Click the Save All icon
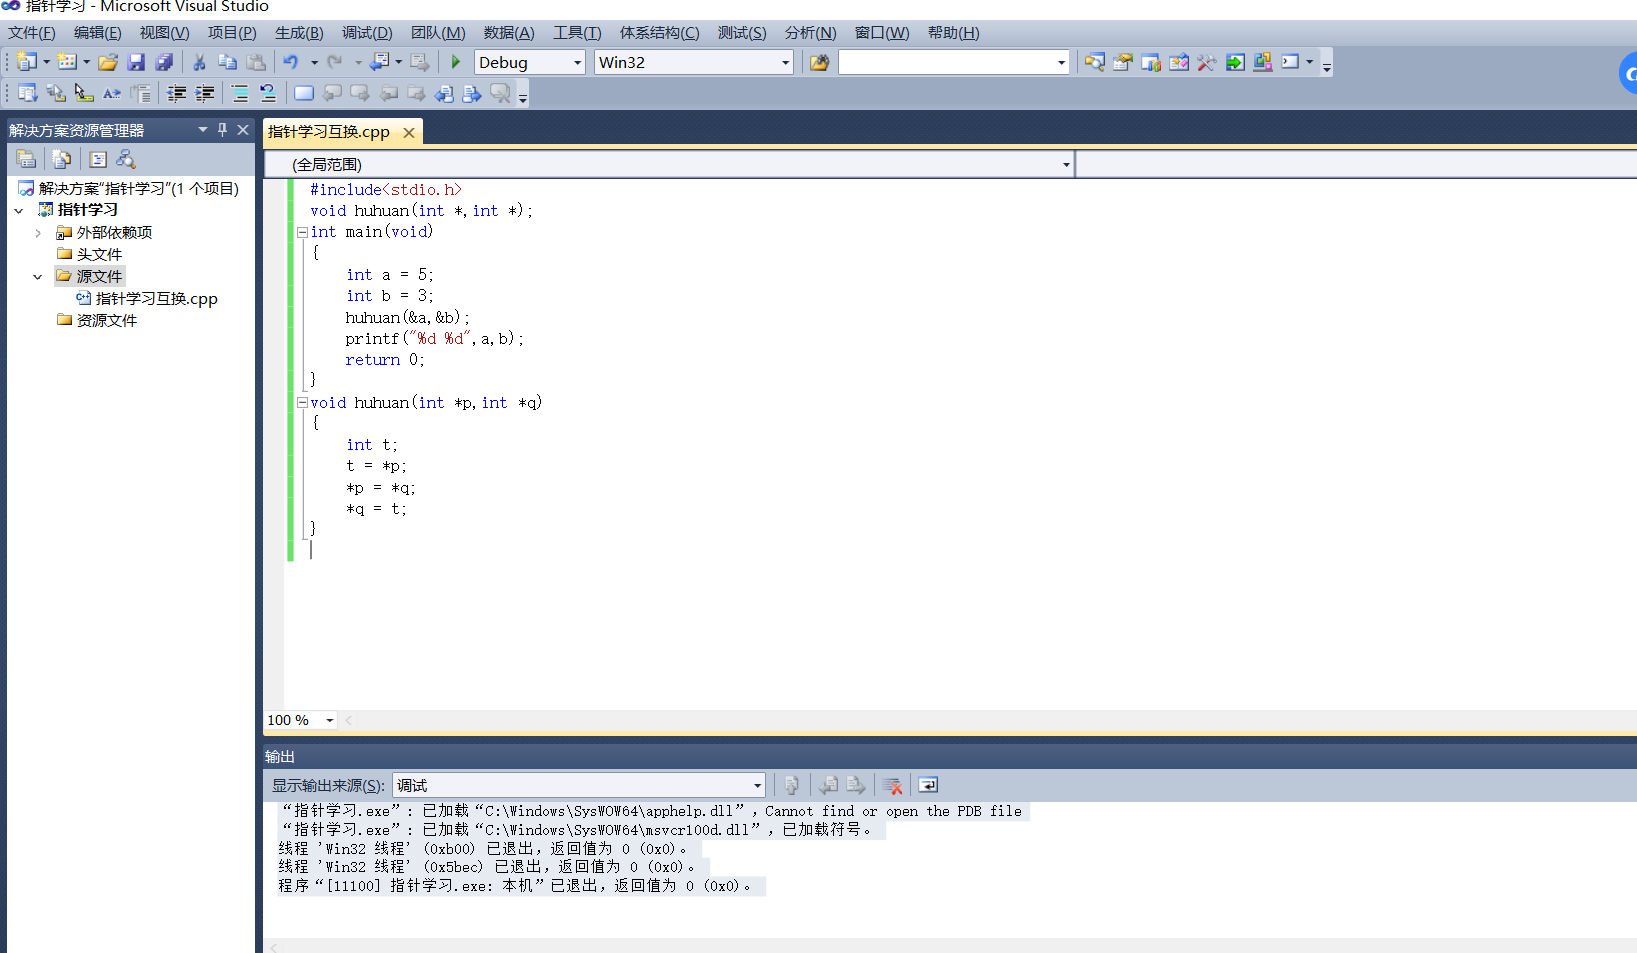This screenshot has height=953, width=1637. coord(164,62)
